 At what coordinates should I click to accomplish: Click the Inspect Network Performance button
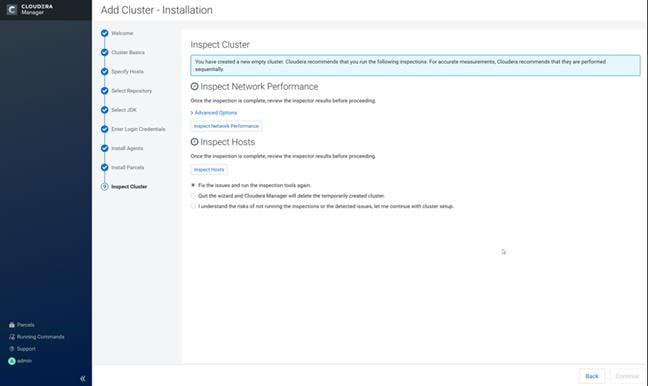[x=226, y=126]
